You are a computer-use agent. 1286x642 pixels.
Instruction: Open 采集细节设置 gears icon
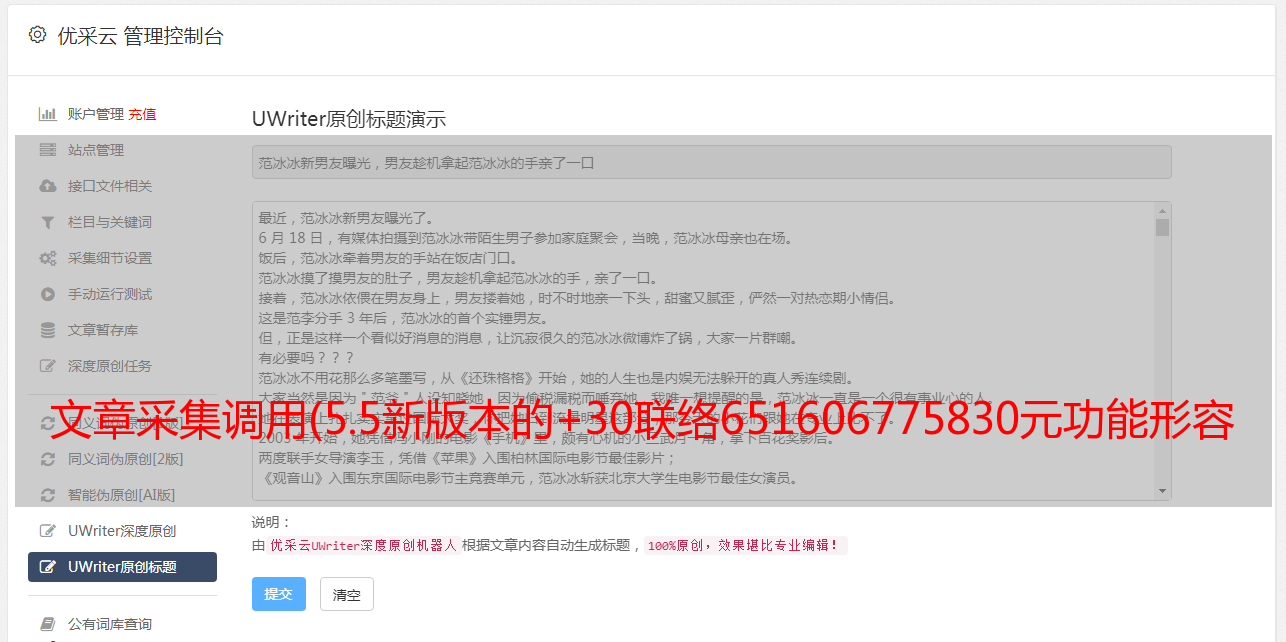point(47,258)
